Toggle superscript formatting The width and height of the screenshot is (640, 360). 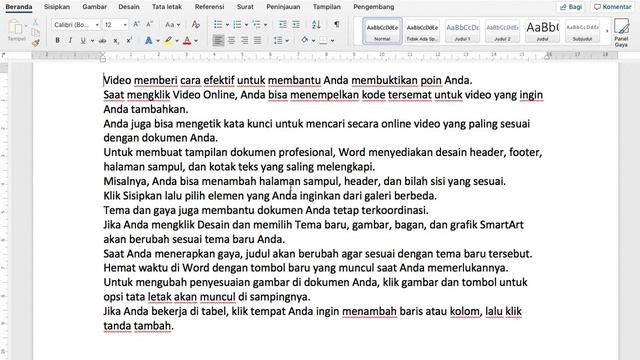(129, 40)
